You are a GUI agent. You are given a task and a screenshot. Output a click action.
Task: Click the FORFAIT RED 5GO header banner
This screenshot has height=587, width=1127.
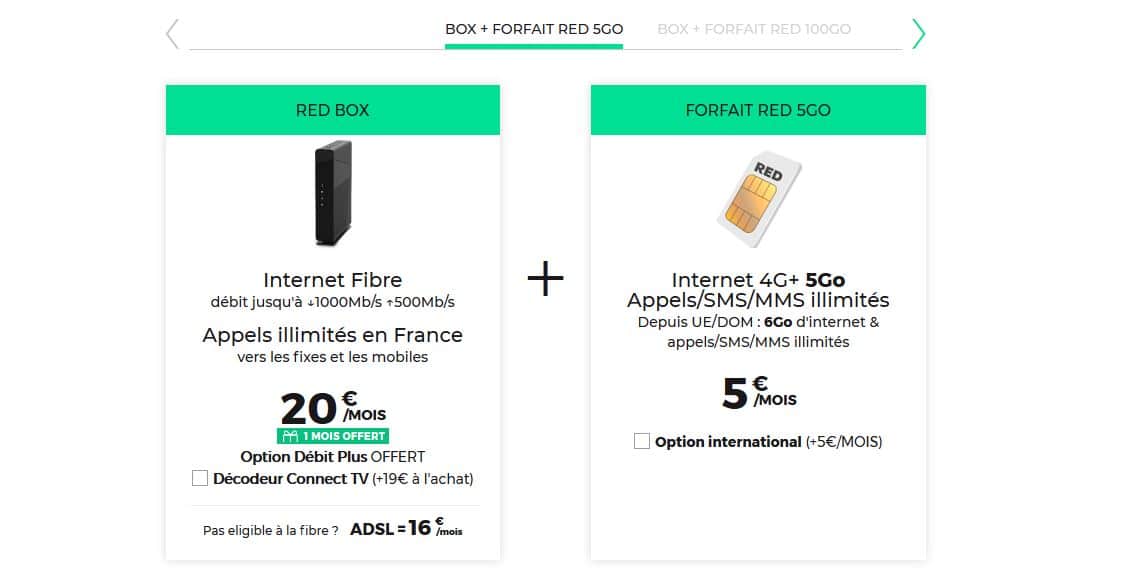[x=758, y=110]
